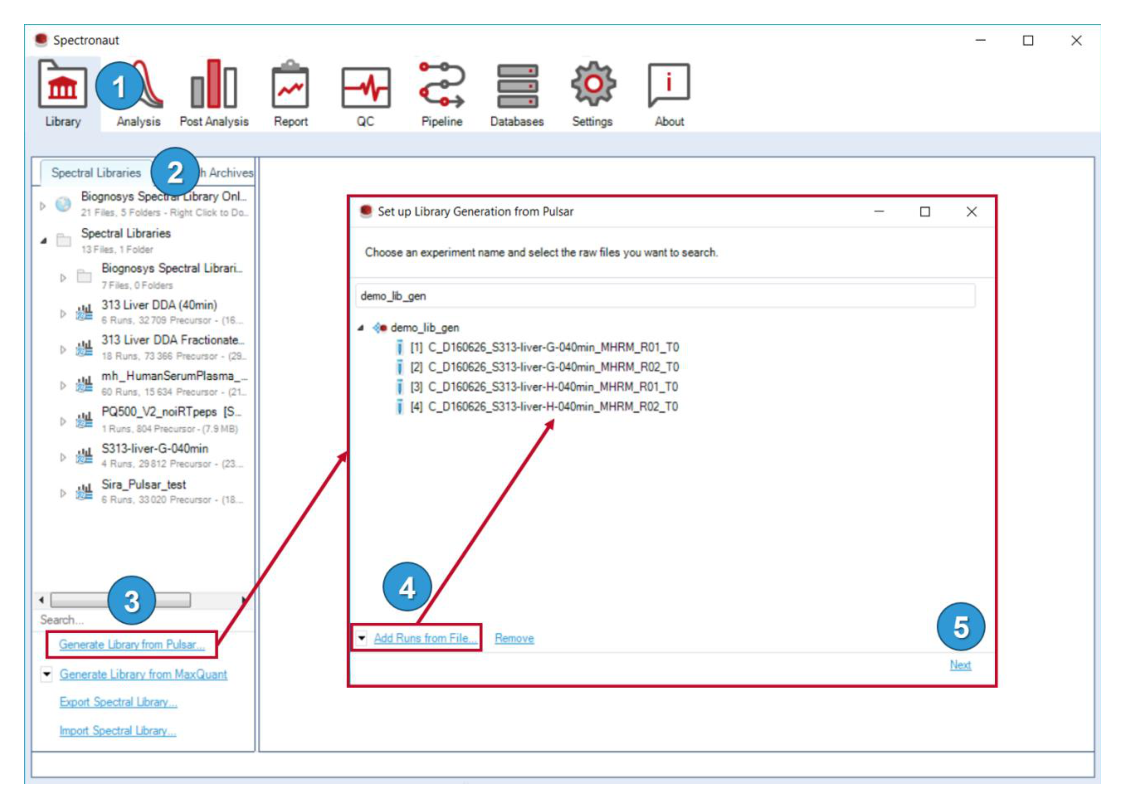Open the Report clipboard icon
Screen dimensions: 1126x808
[x=290, y=85]
